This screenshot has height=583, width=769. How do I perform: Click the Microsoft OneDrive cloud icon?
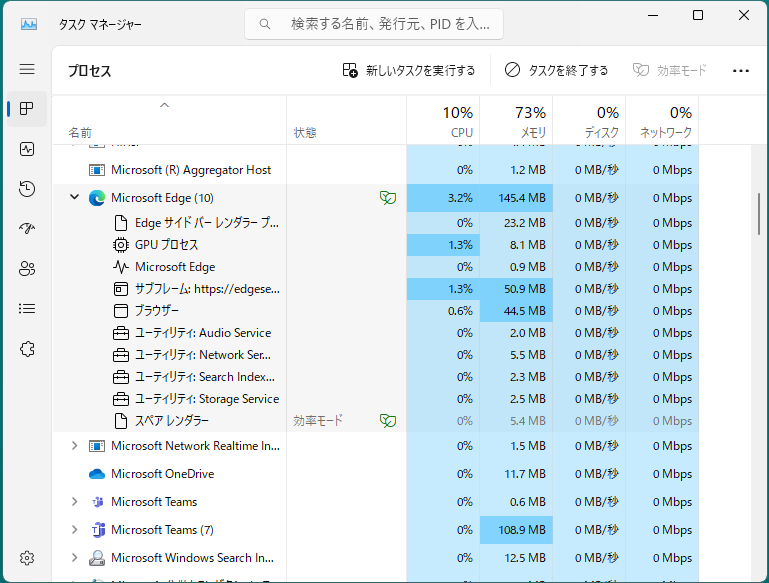coord(97,474)
